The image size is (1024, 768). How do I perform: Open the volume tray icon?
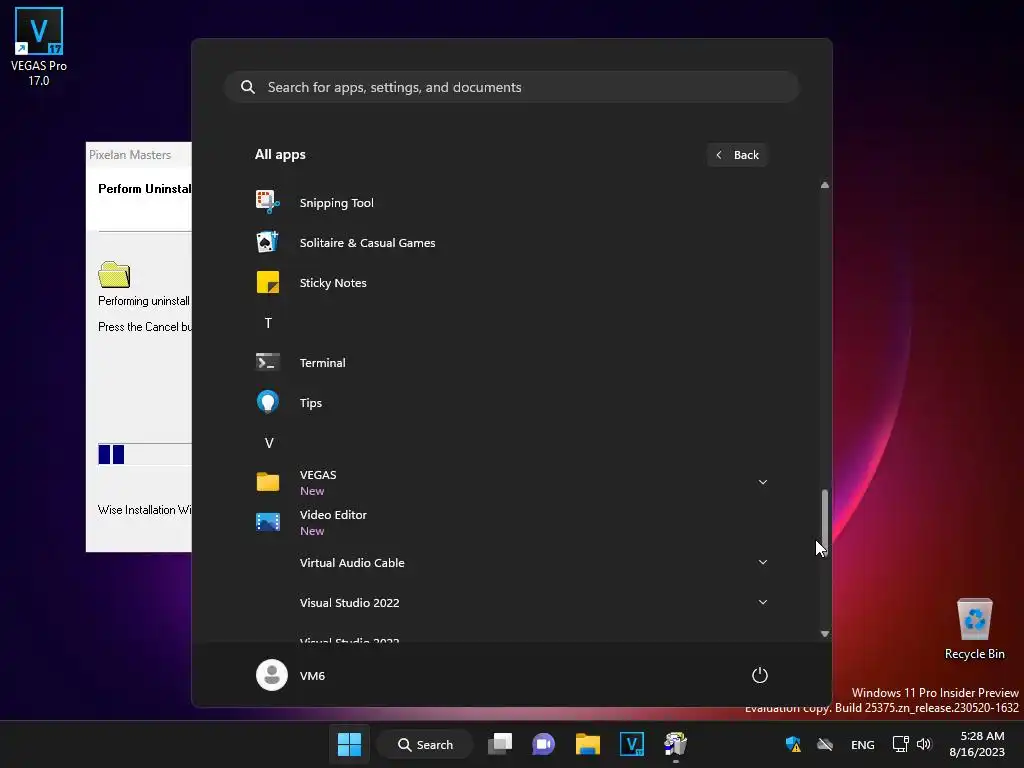click(924, 744)
